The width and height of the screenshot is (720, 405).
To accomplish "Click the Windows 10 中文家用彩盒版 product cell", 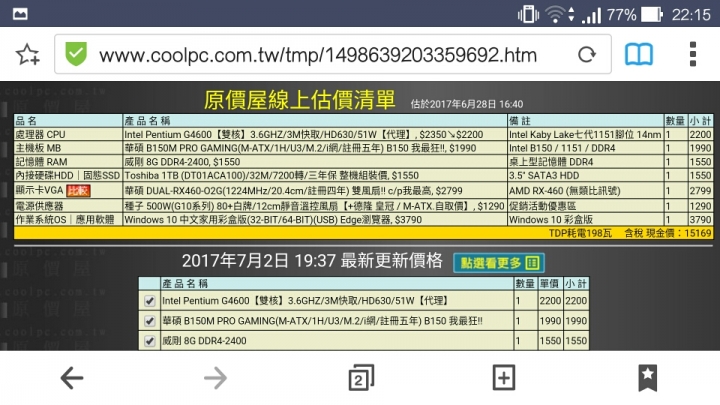I will point(315,219).
